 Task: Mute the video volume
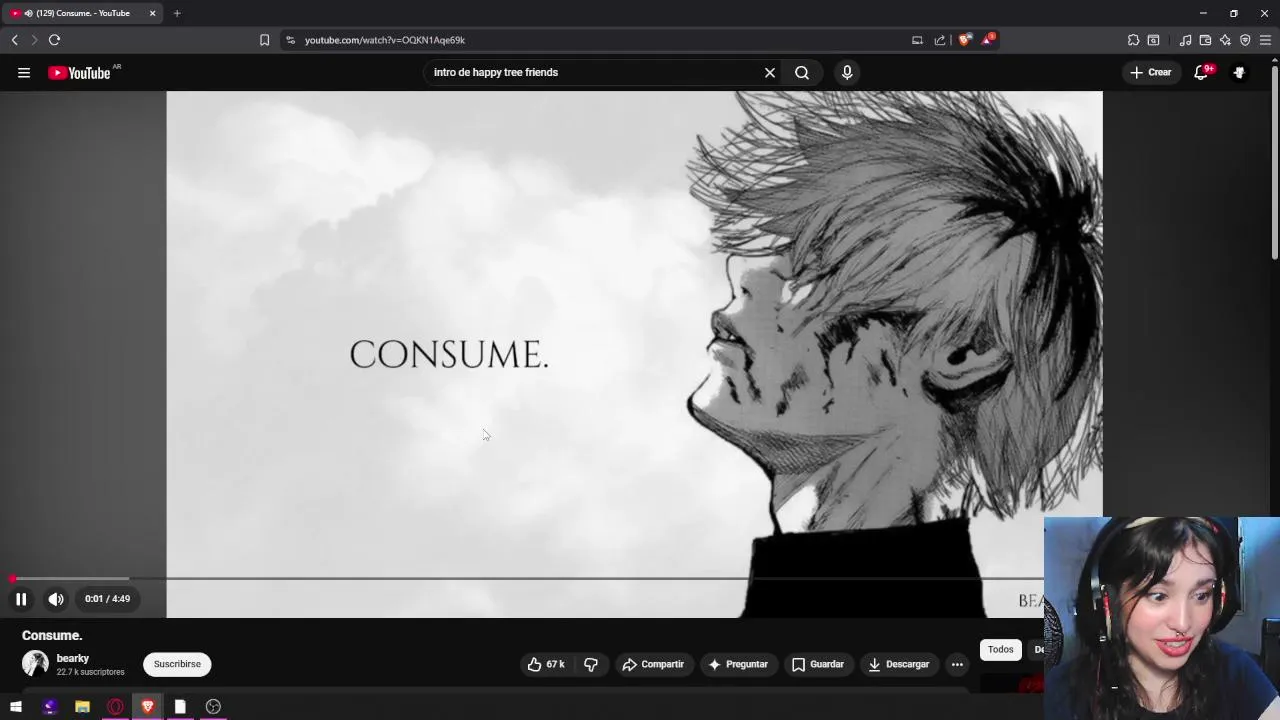point(56,599)
